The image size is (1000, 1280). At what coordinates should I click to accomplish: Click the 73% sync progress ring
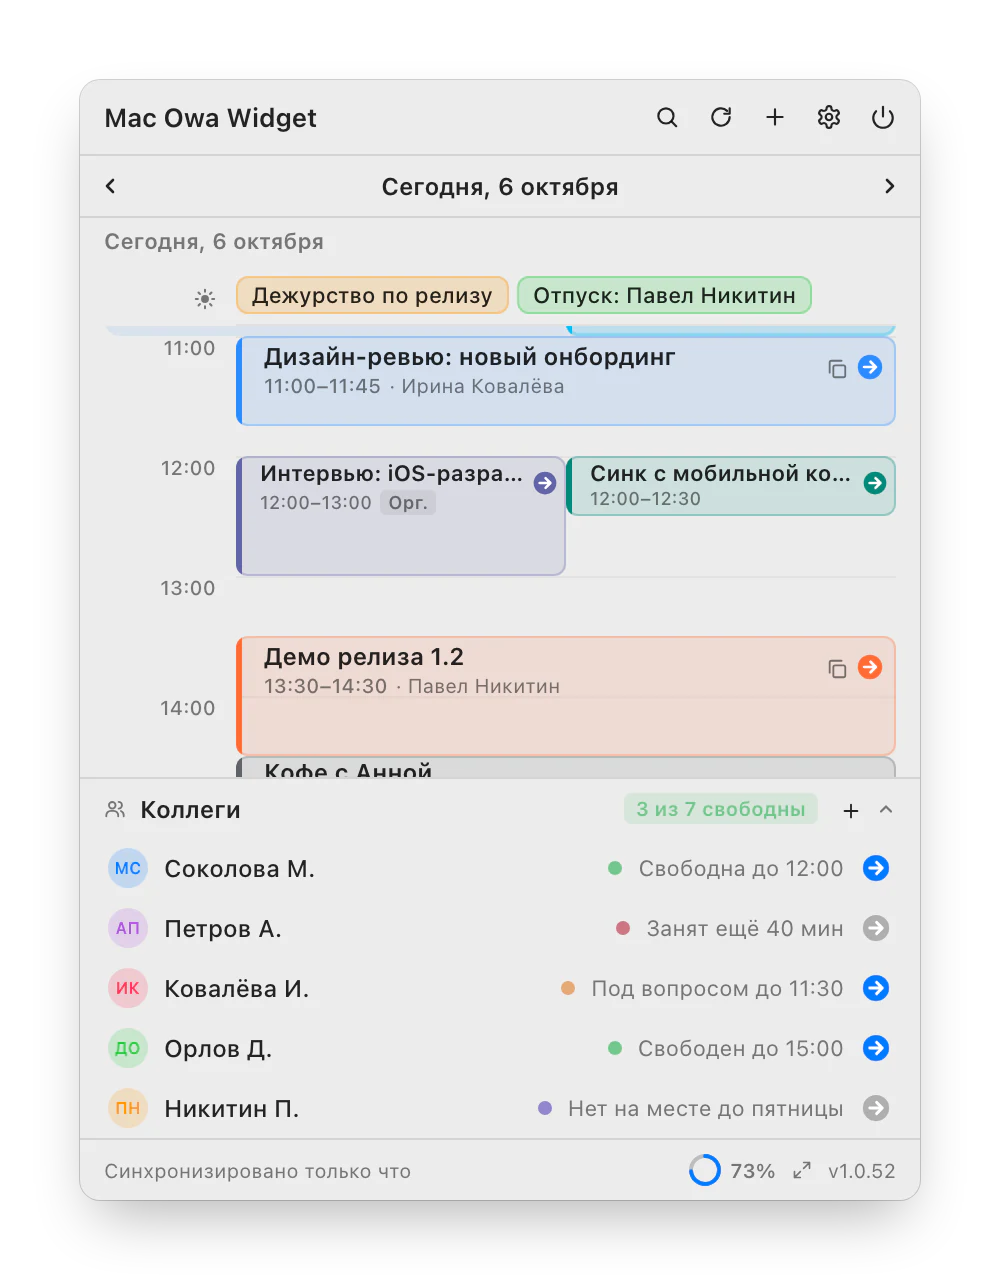point(705,1170)
